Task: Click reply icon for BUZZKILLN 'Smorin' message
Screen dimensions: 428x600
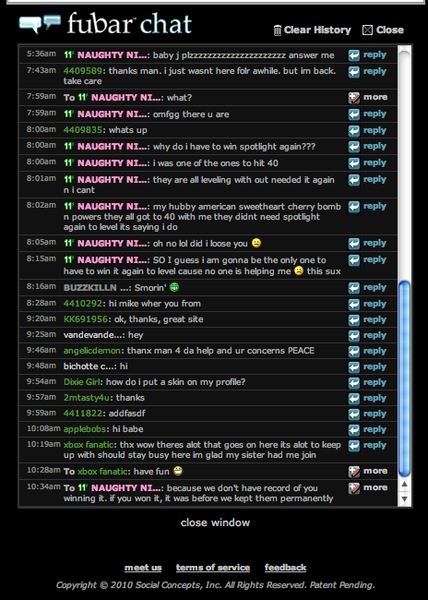Action: [x=354, y=288]
